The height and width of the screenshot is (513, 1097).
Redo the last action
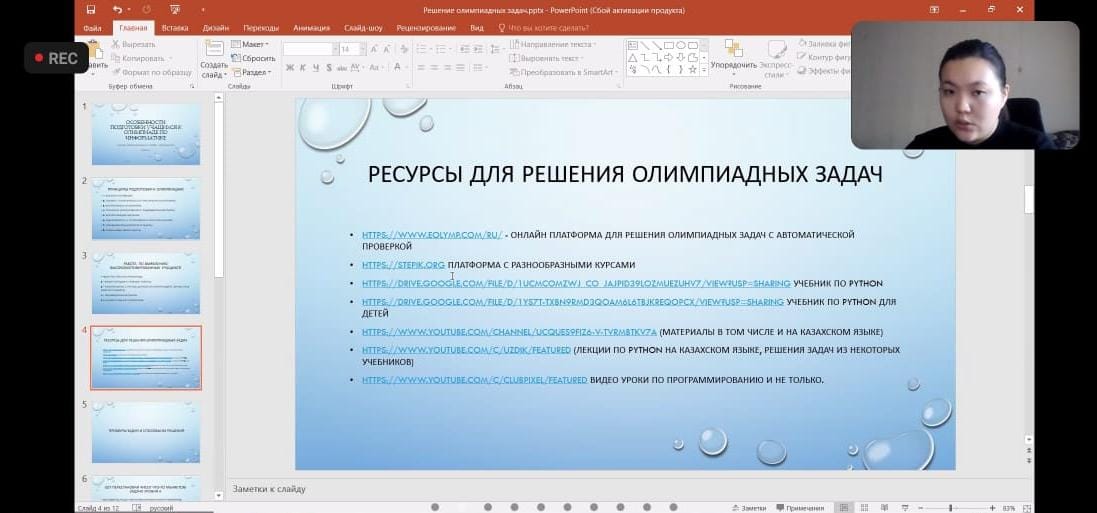pyautogui.click(x=146, y=10)
